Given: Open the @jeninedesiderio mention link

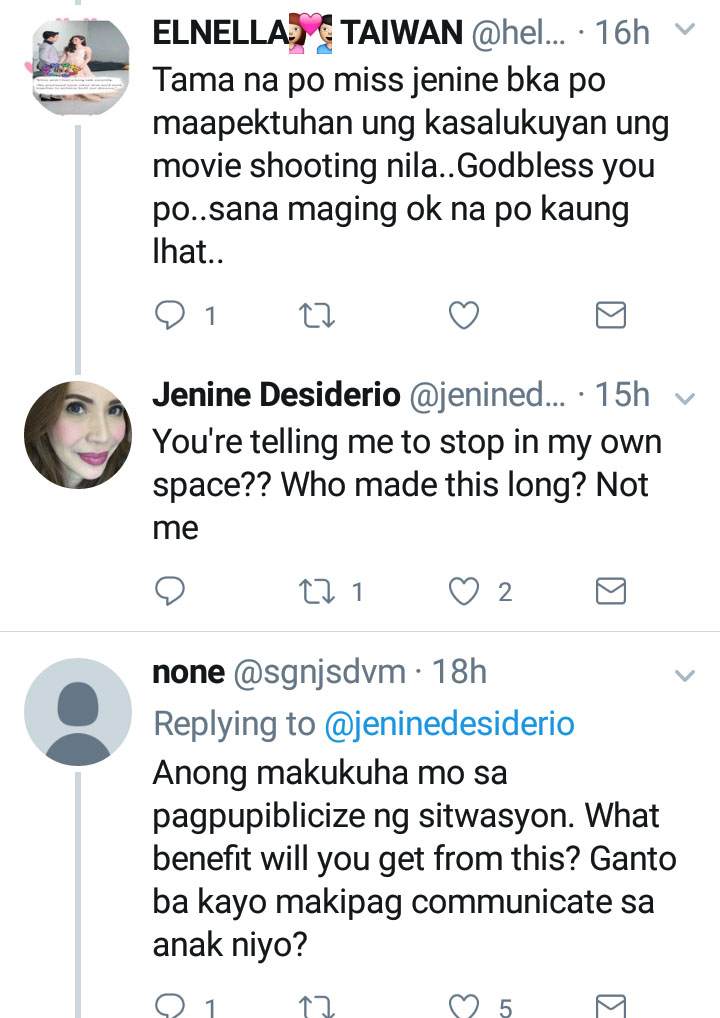Looking at the screenshot, I should (x=450, y=724).
